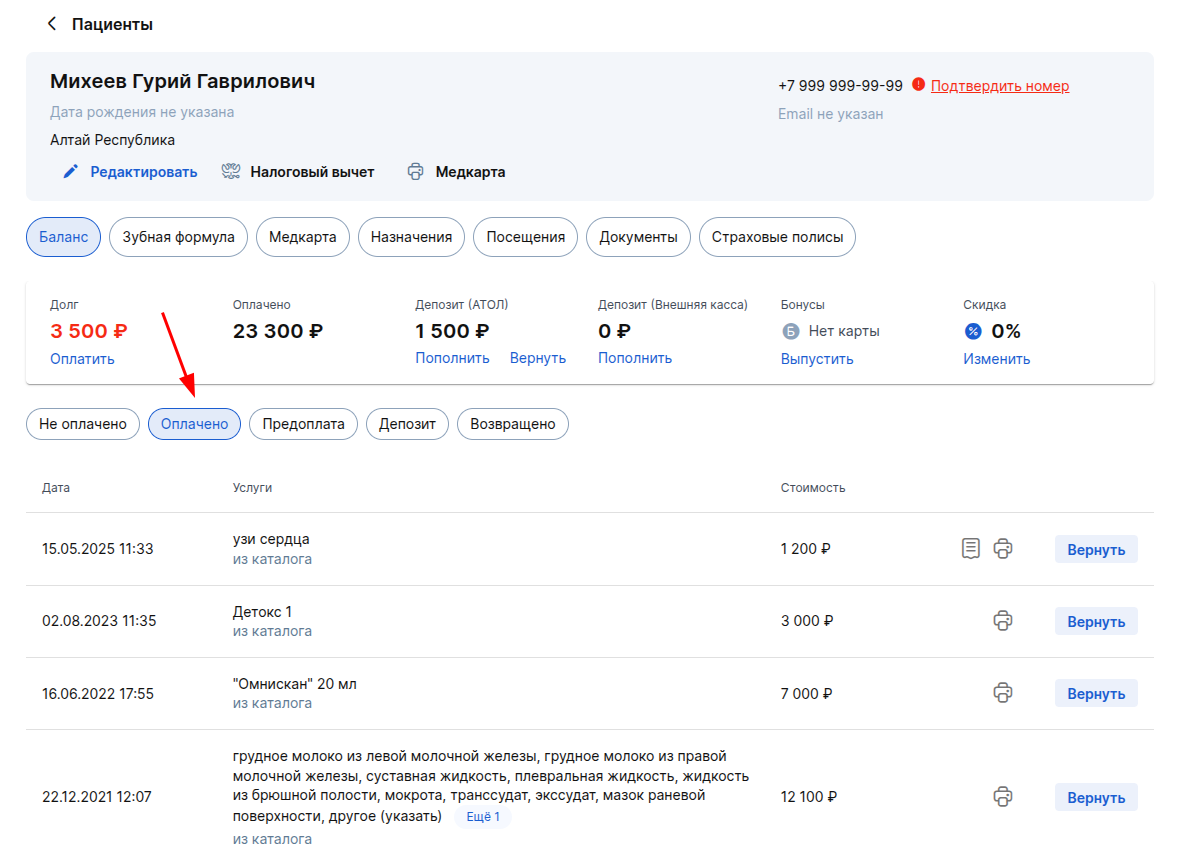The image size is (1177, 860).
Task: Click the debt amount 3 500 ₽
Action: (89, 331)
